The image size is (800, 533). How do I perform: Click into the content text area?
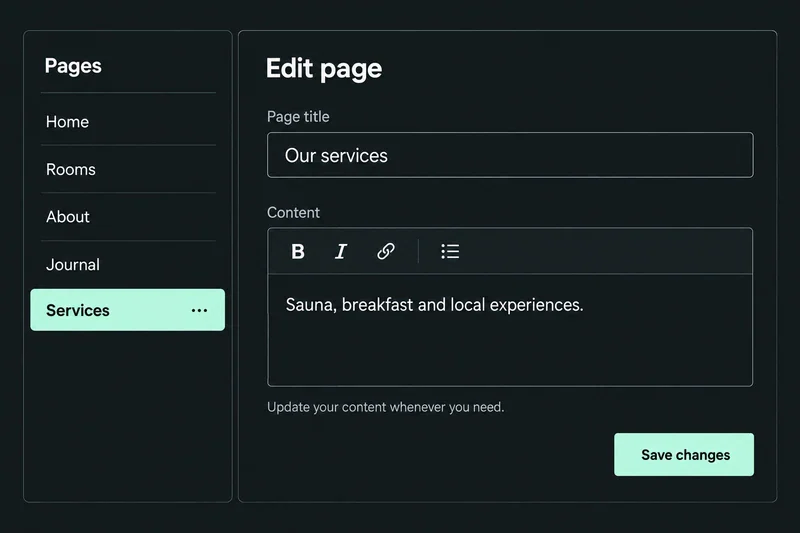[x=510, y=330]
